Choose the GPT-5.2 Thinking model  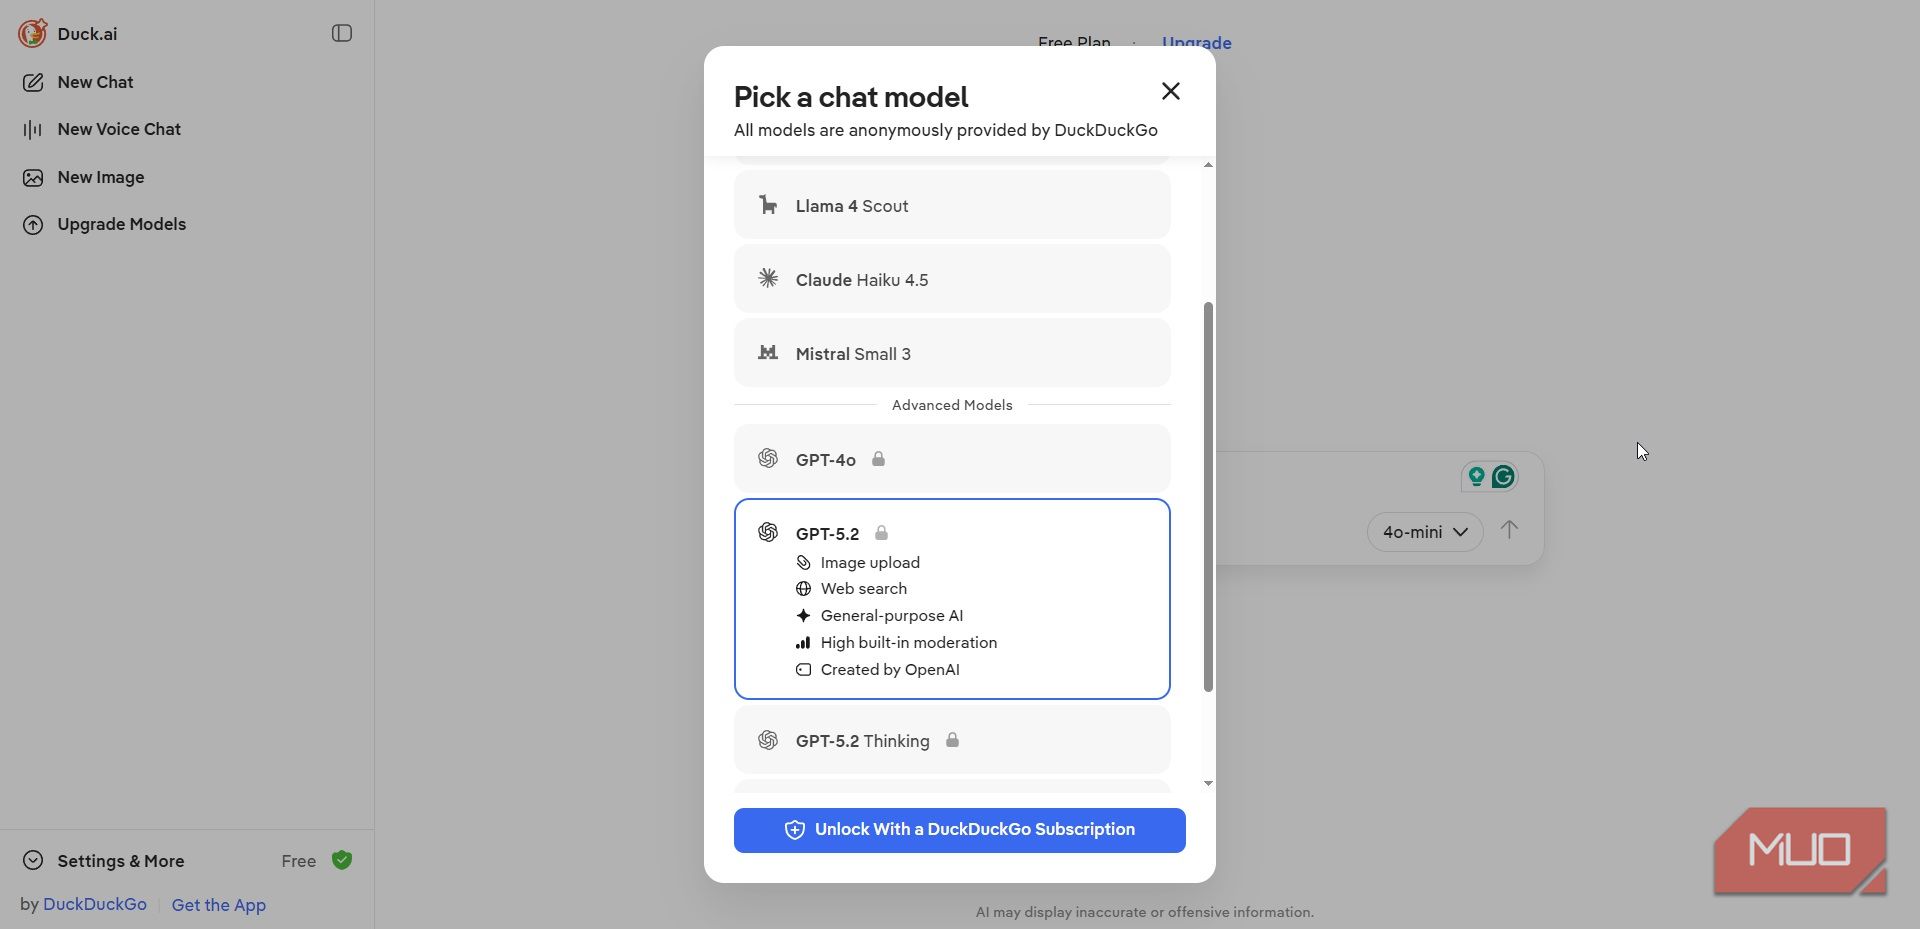click(952, 740)
